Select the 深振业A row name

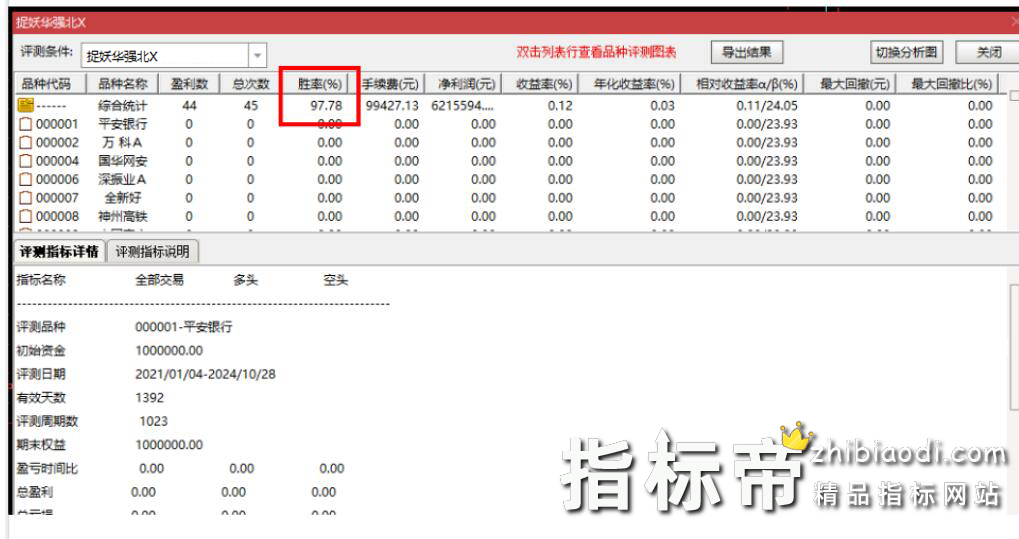click(123, 179)
